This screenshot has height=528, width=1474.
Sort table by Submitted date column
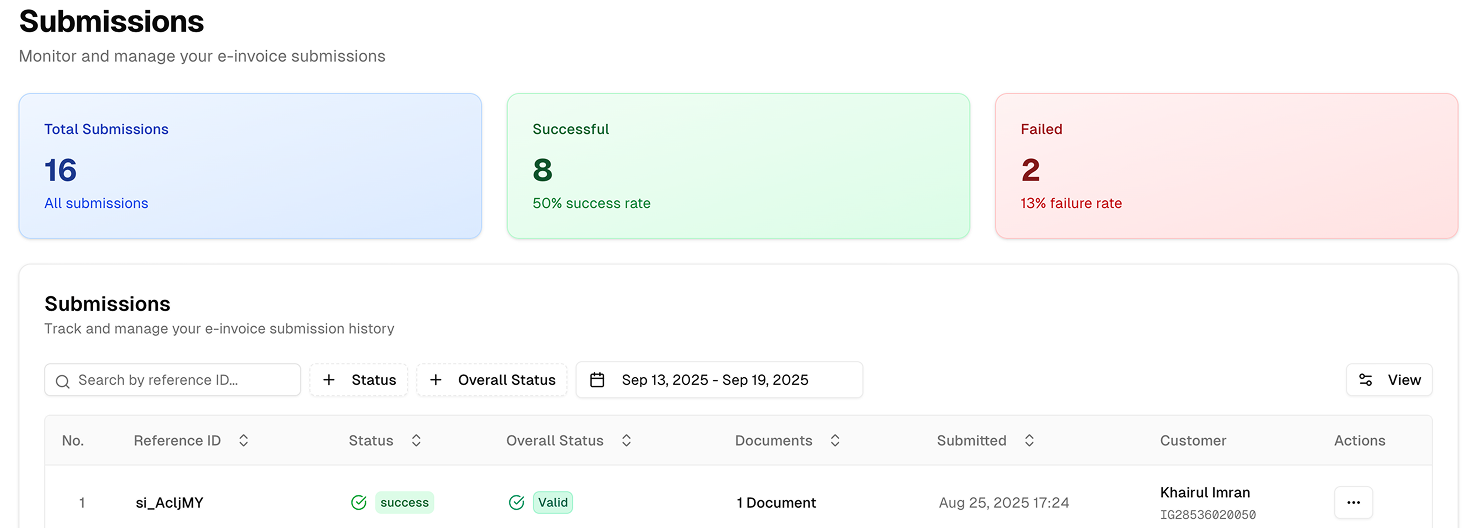(x=1029, y=441)
